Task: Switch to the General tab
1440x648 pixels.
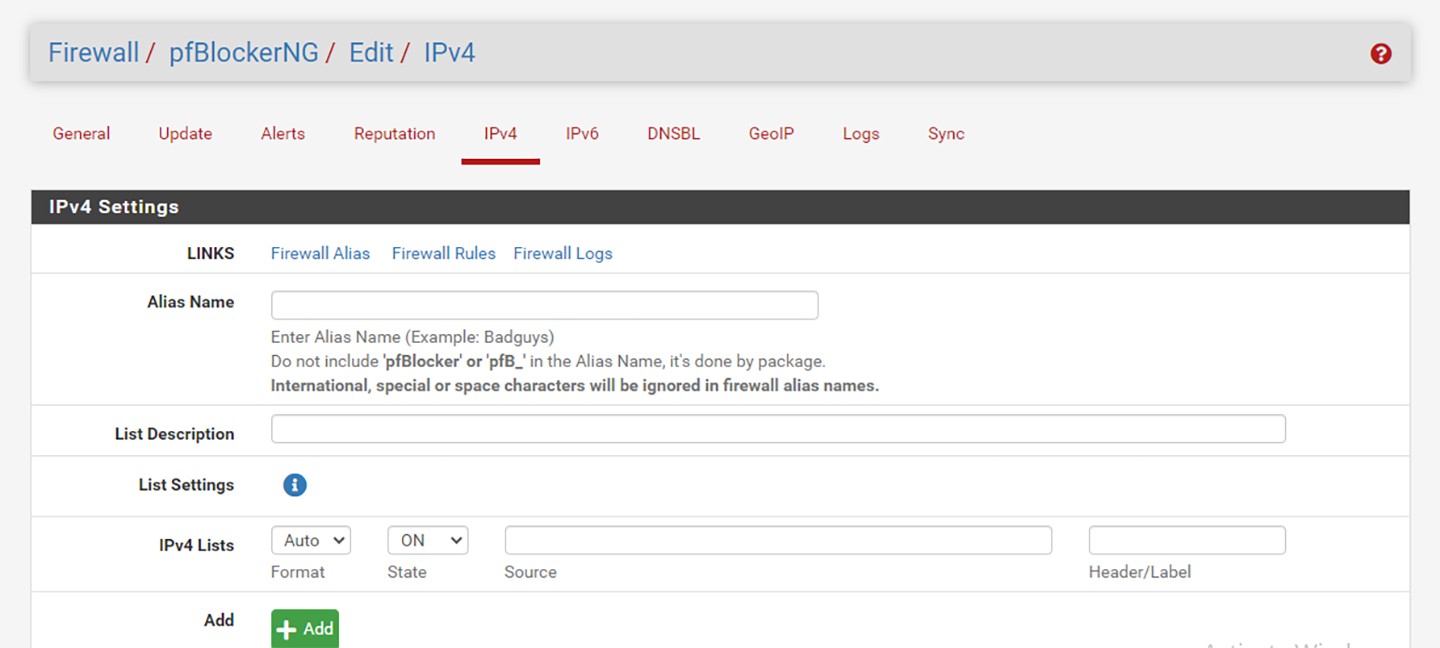Action: click(x=81, y=134)
